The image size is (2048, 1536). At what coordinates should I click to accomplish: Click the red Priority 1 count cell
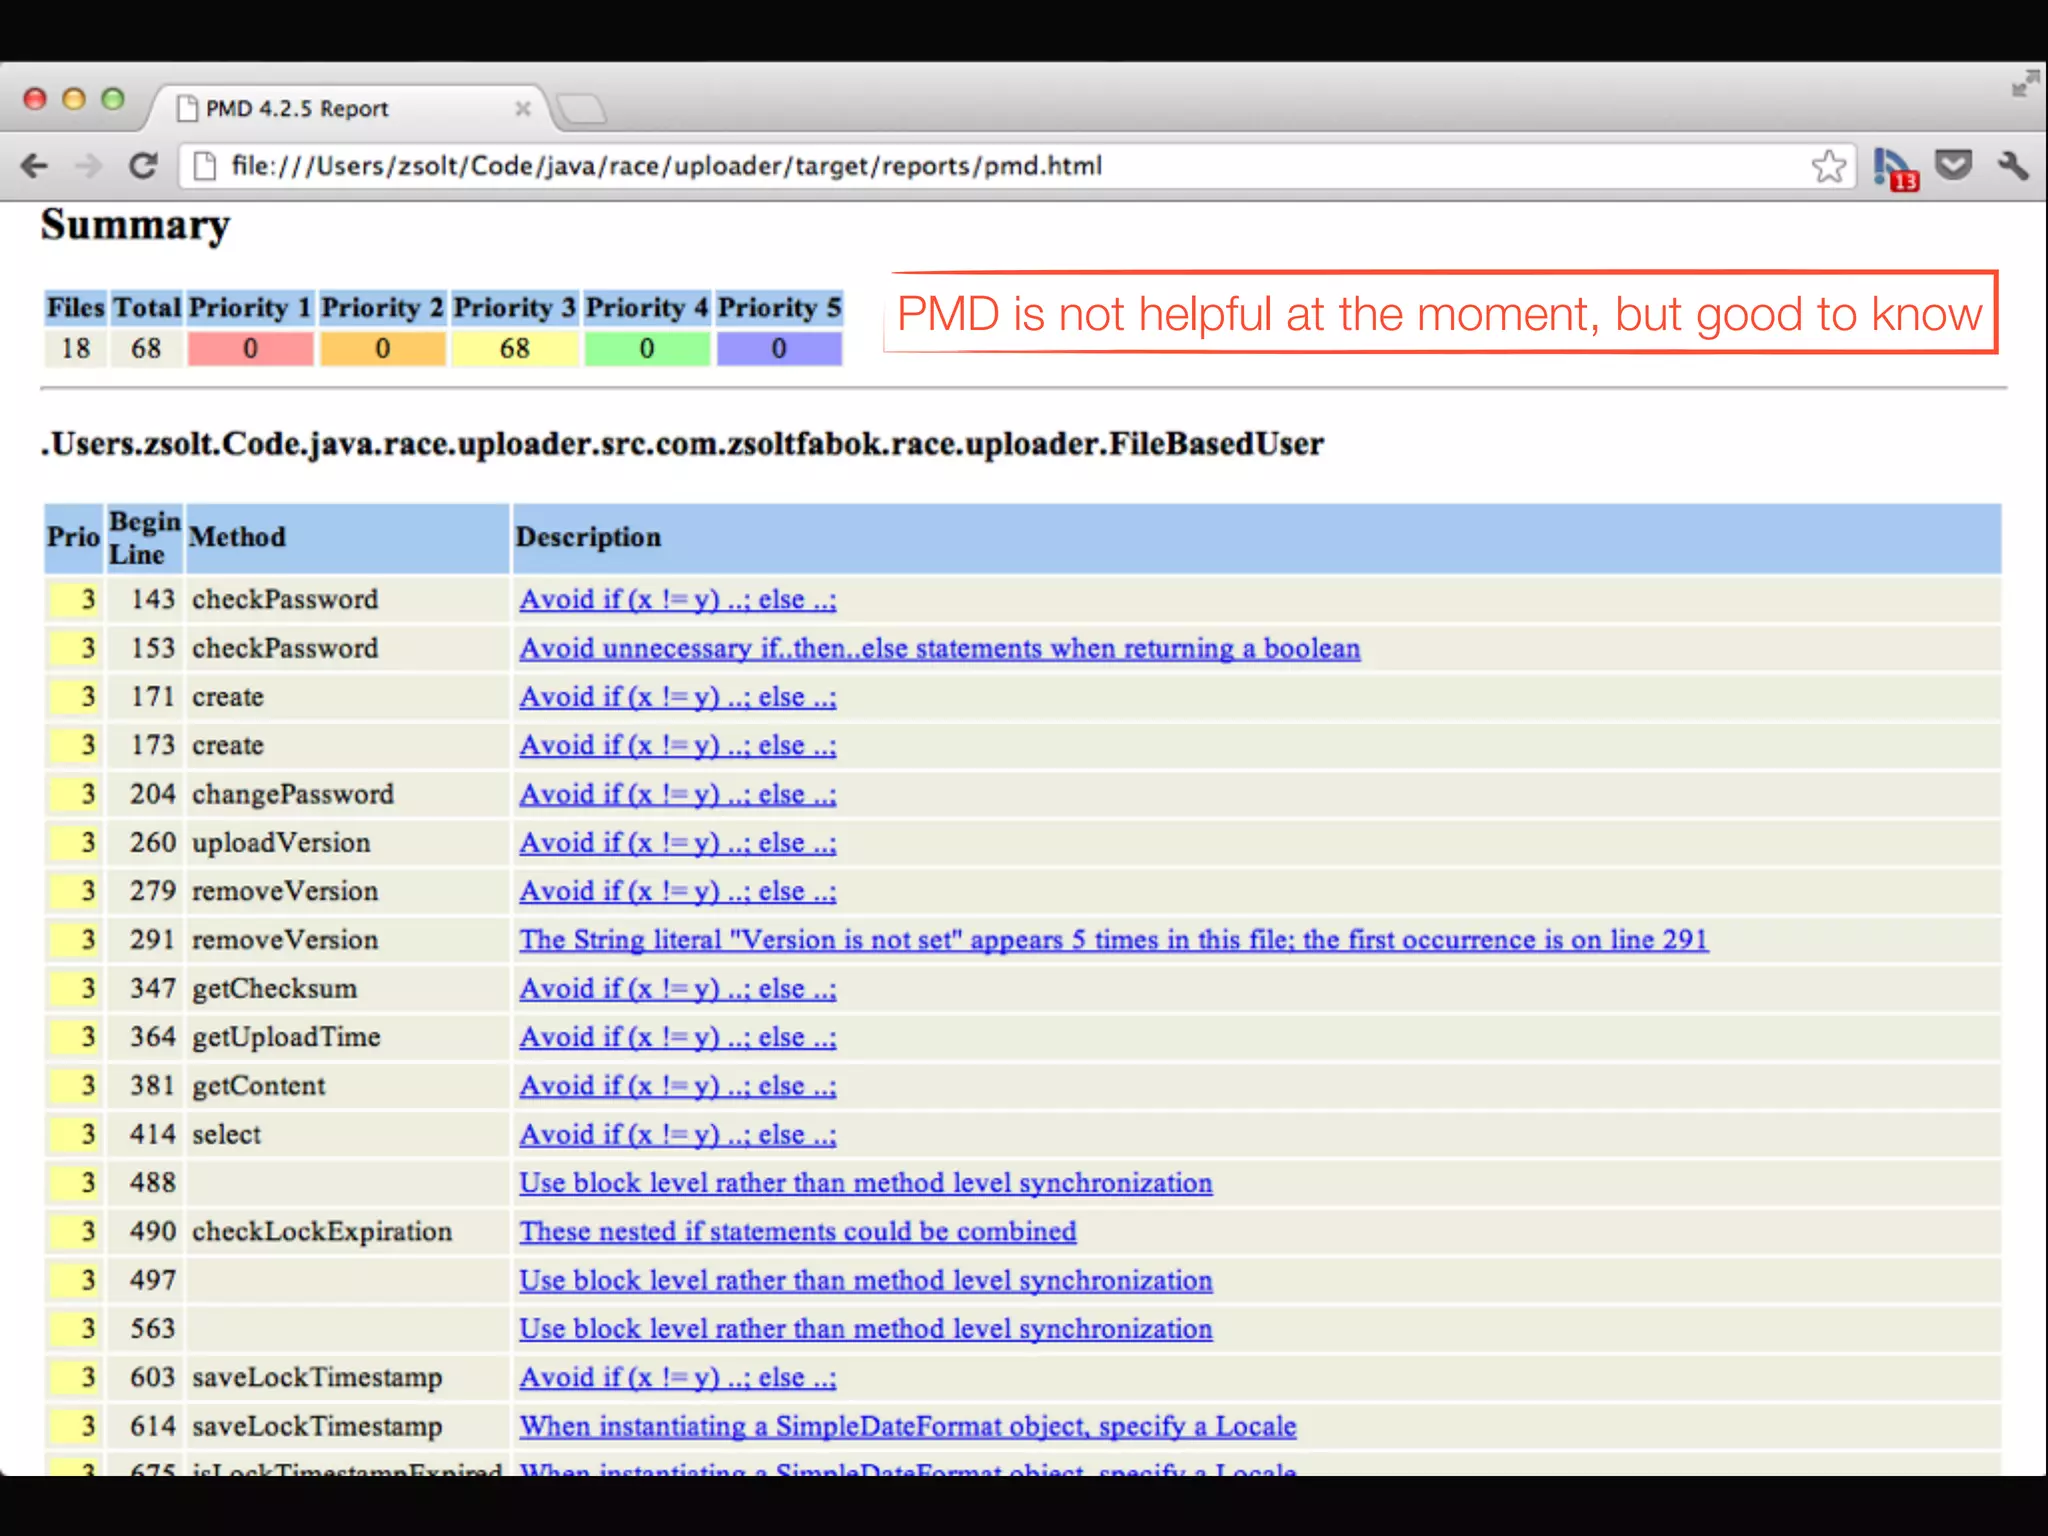click(x=250, y=349)
